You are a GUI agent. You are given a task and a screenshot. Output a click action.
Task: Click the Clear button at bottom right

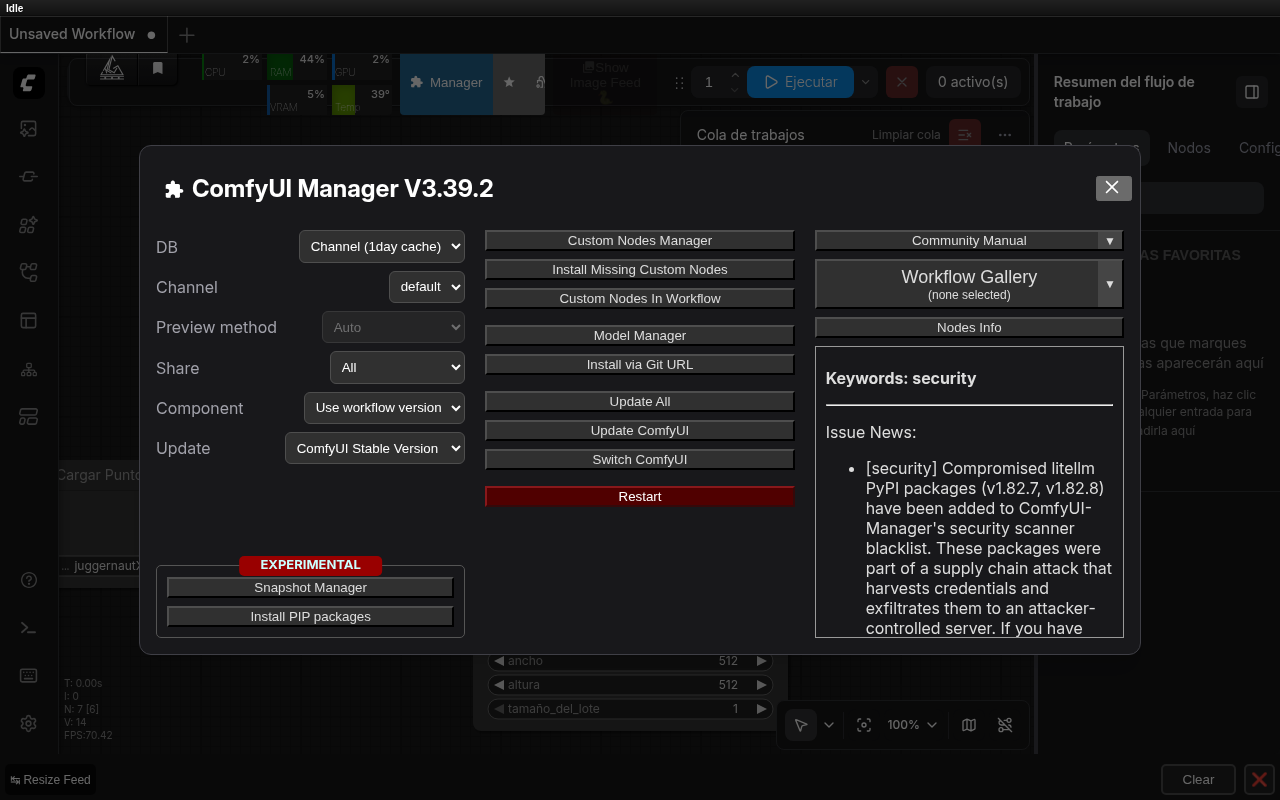(1198, 779)
